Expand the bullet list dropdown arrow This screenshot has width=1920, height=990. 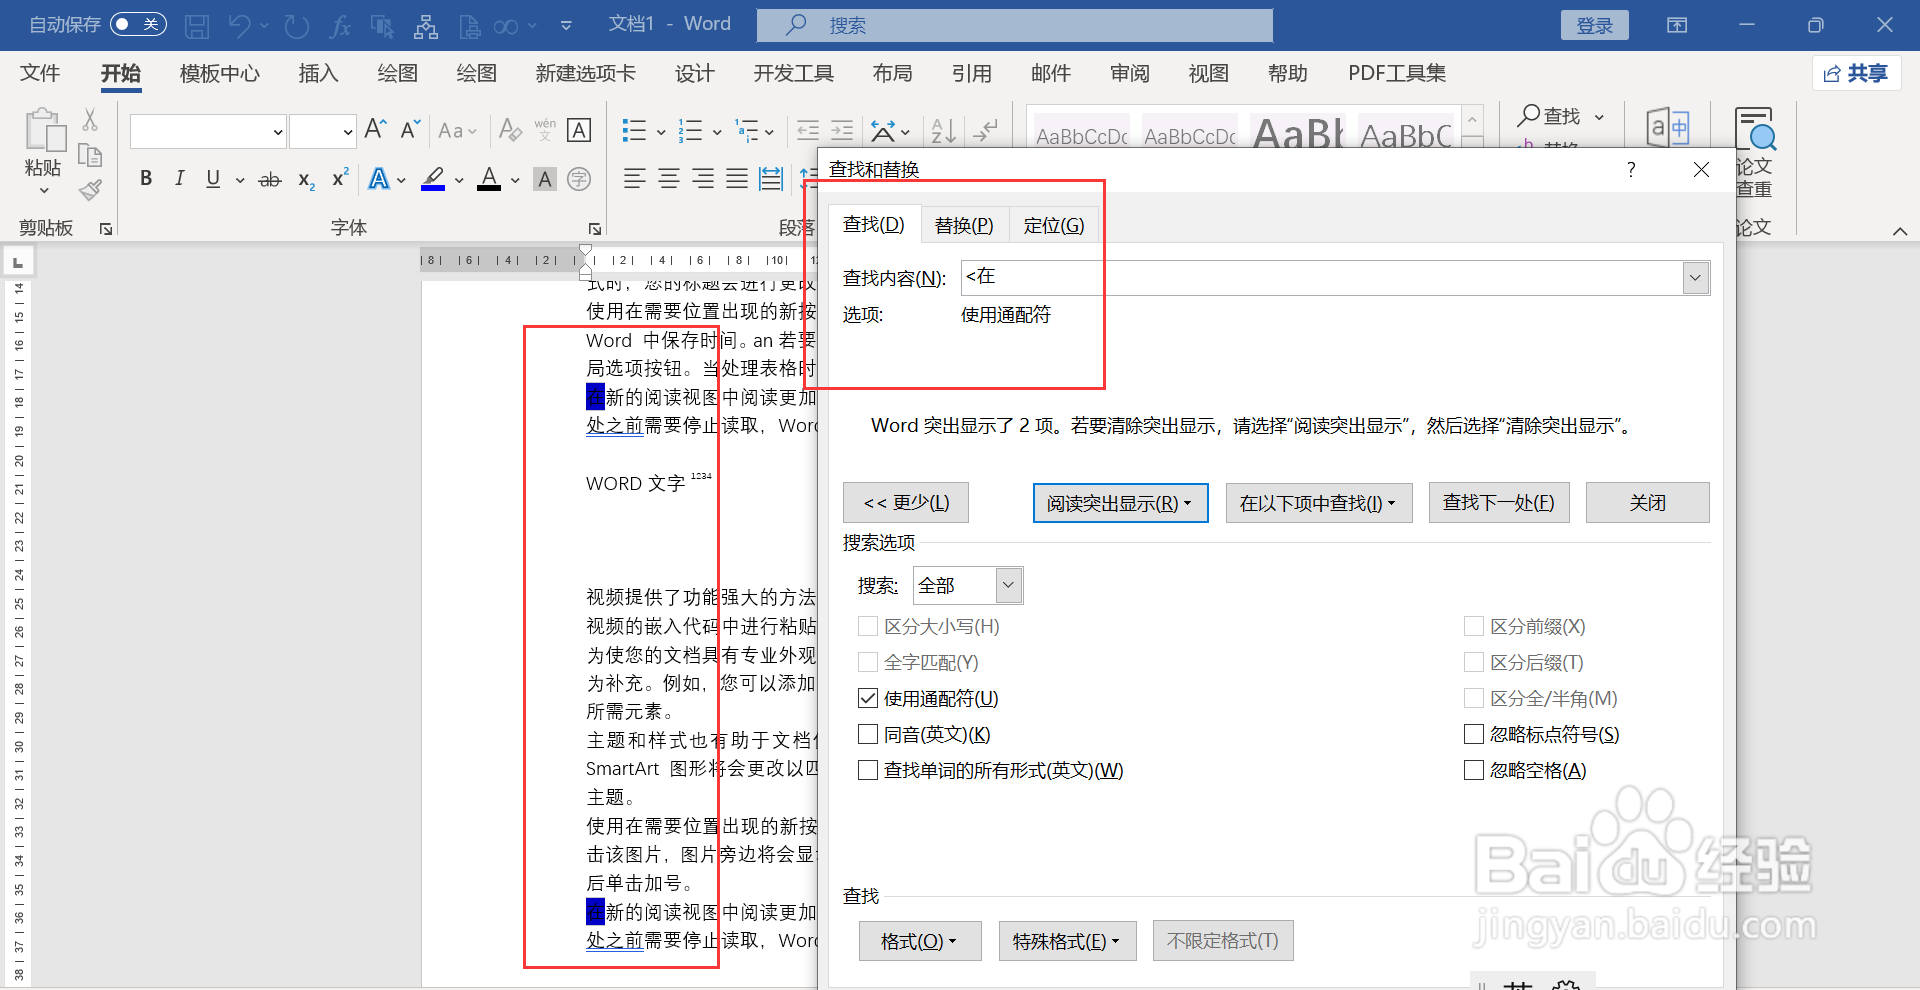click(660, 131)
